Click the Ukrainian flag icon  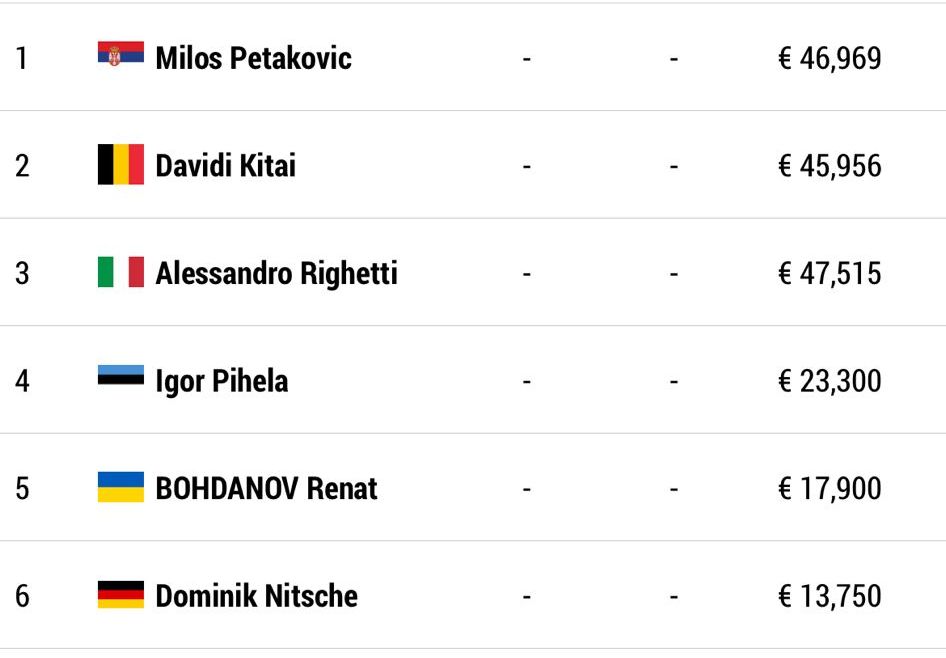pyautogui.click(x=121, y=487)
